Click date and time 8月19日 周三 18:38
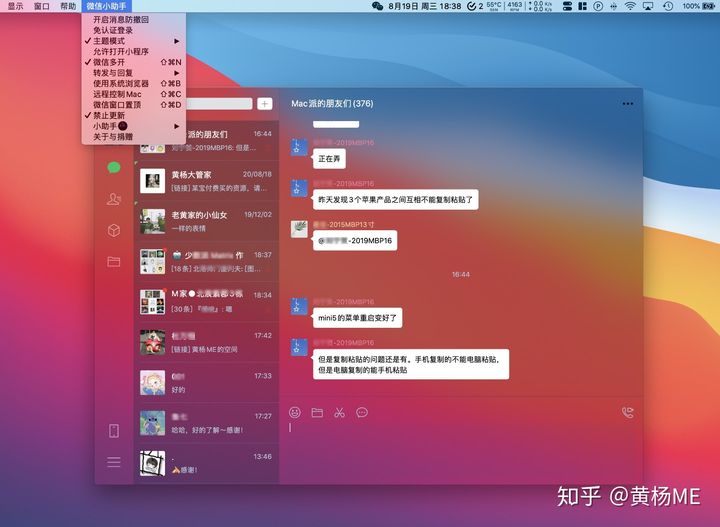 [x=425, y=6]
